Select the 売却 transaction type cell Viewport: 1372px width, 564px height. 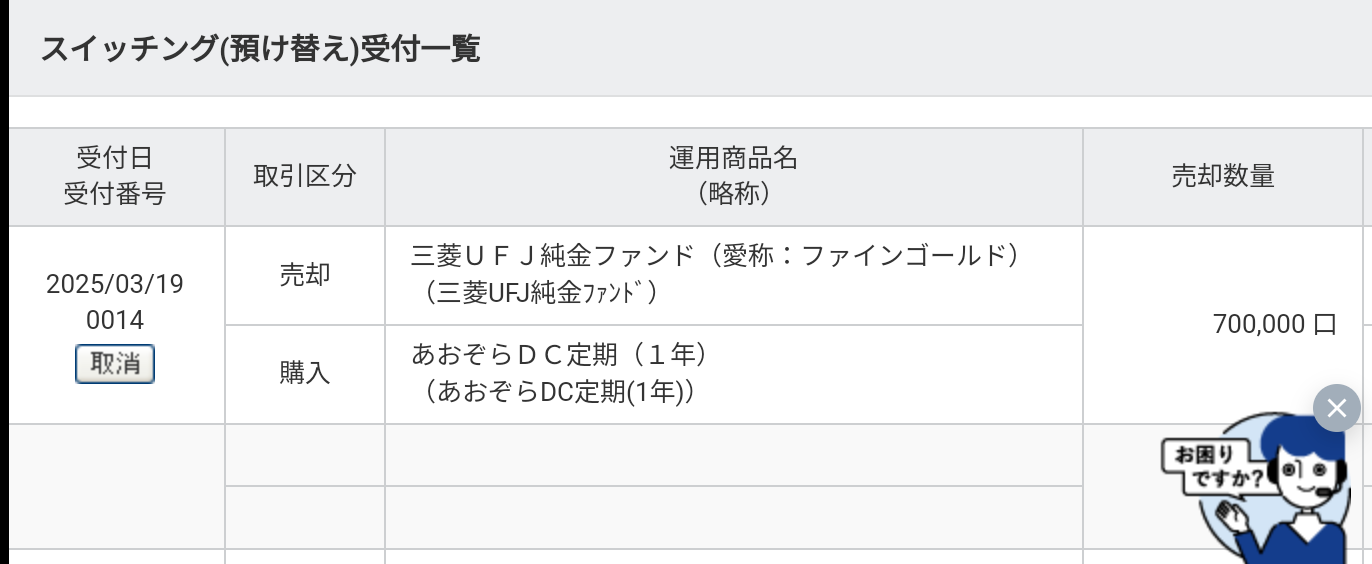[x=305, y=275]
